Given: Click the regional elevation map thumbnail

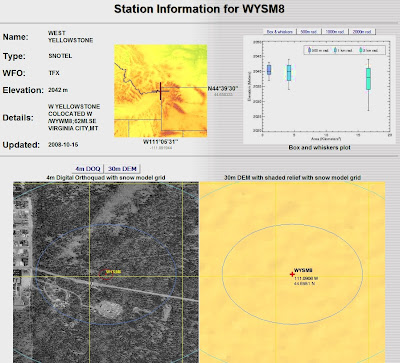Looking at the screenshot, I should click(161, 91).
